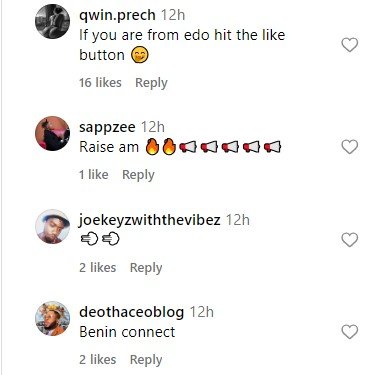View the 16 likes list
This screenshot has width=382, height=375.
click(100, 82)
